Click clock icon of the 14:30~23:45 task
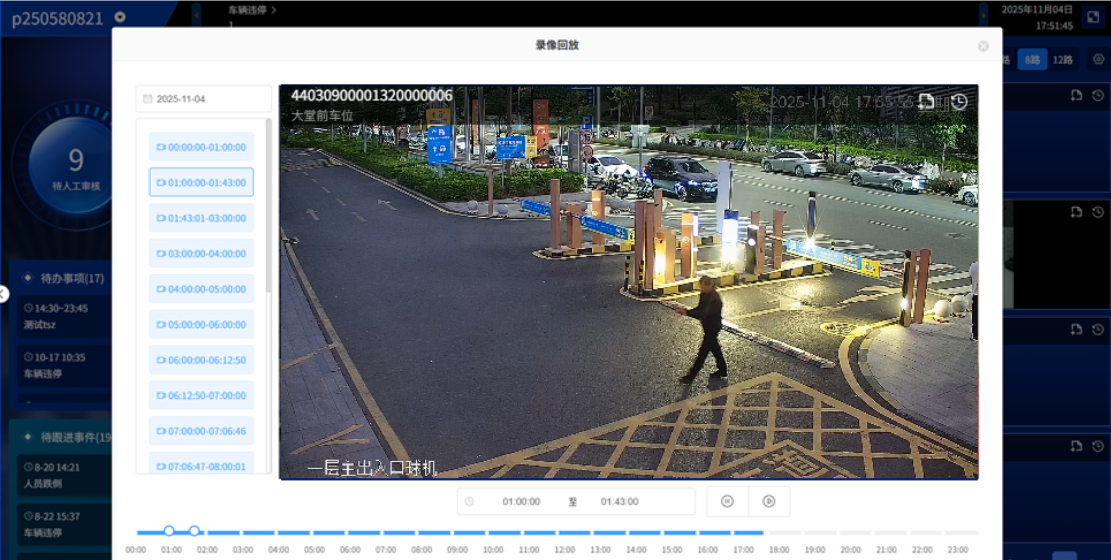1111x560 pixels. tap(28, 308)
